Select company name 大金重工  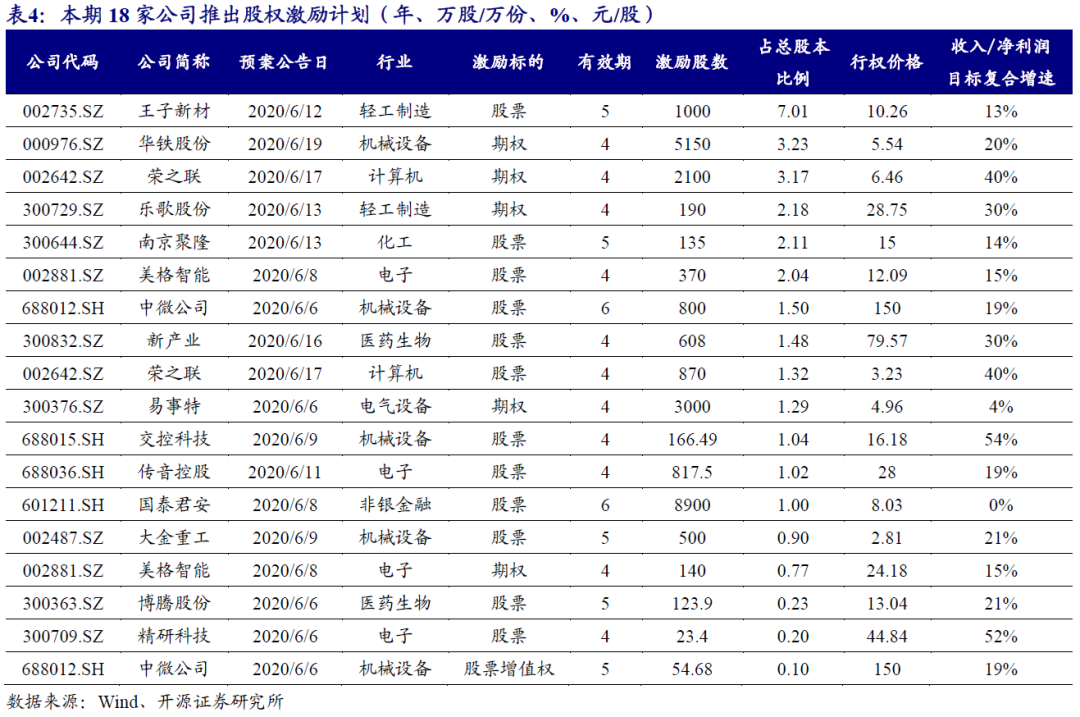click(174, 537)
